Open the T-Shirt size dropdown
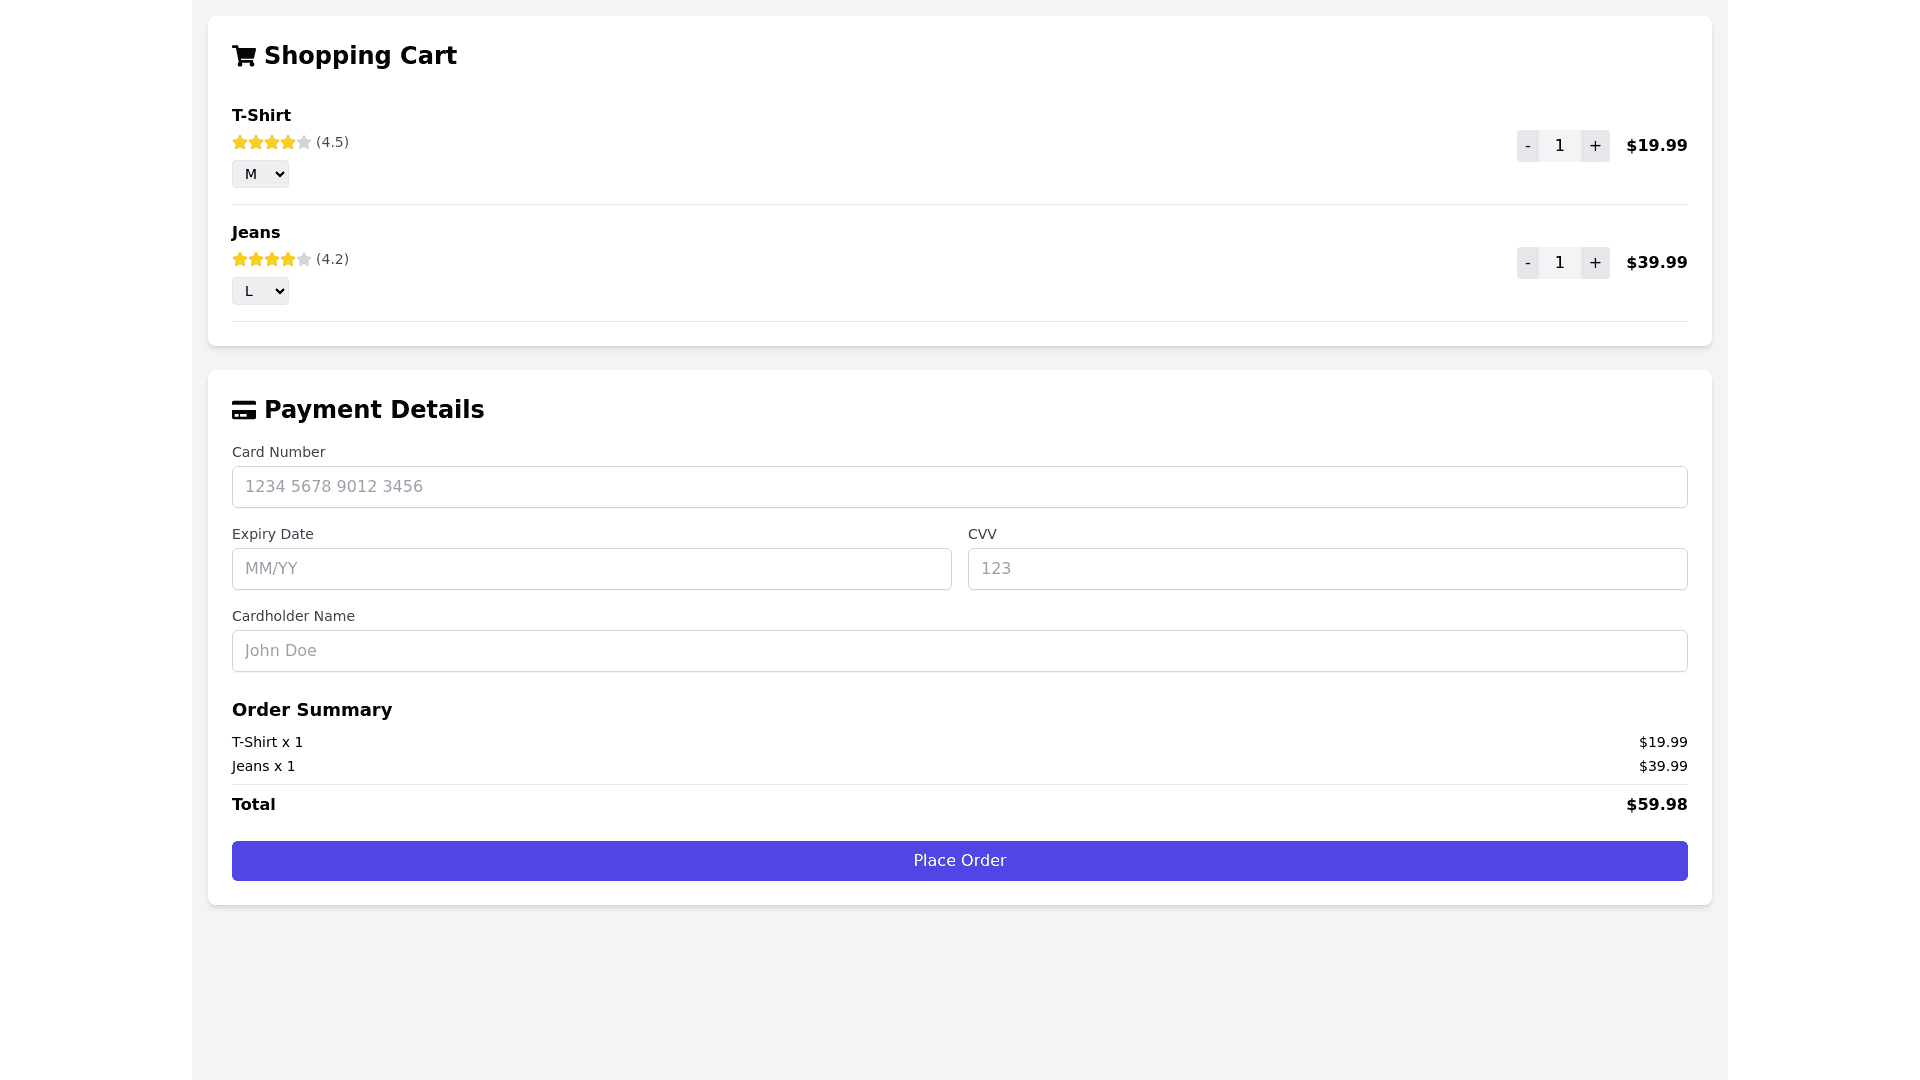 260,174
